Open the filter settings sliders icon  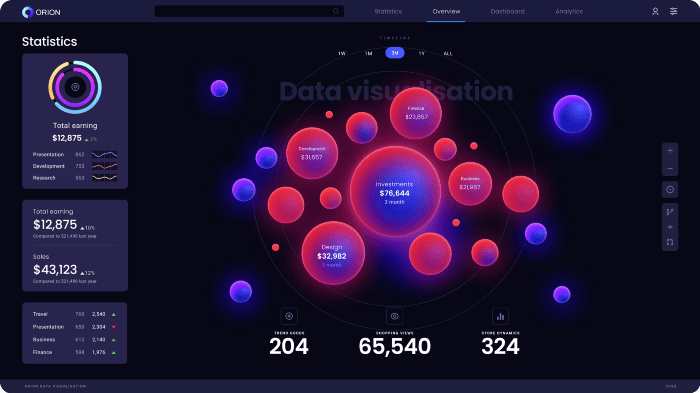pyautogui.click(x=673, y=11)
